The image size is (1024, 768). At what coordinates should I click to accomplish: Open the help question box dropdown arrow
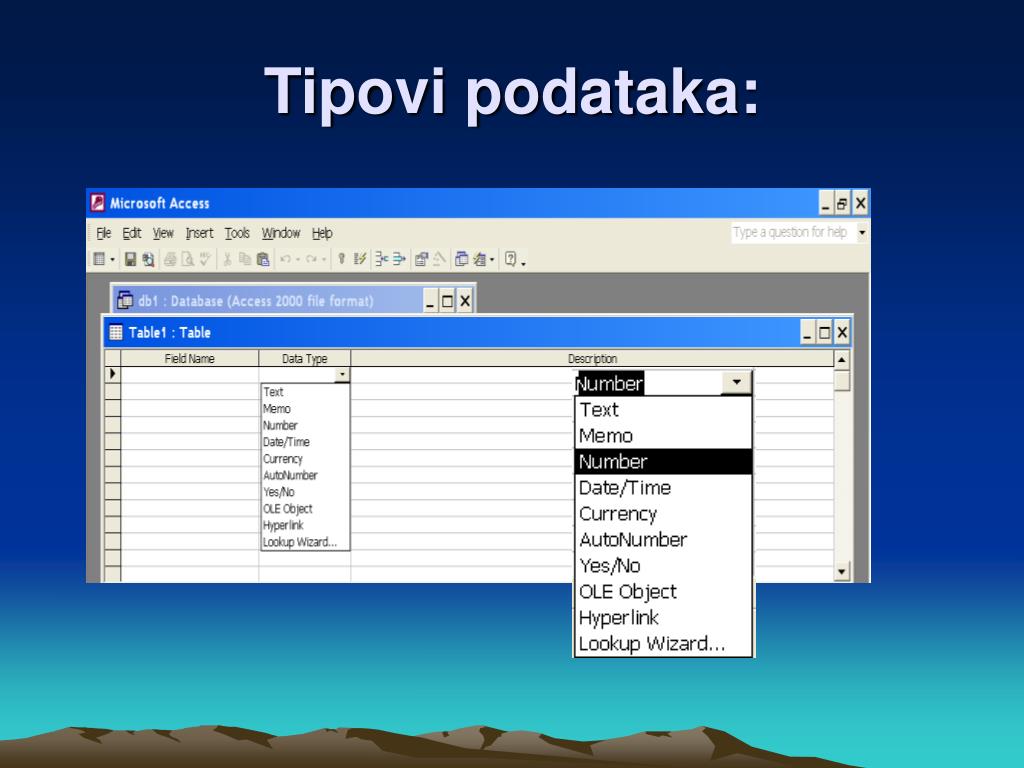coord(862,232)
